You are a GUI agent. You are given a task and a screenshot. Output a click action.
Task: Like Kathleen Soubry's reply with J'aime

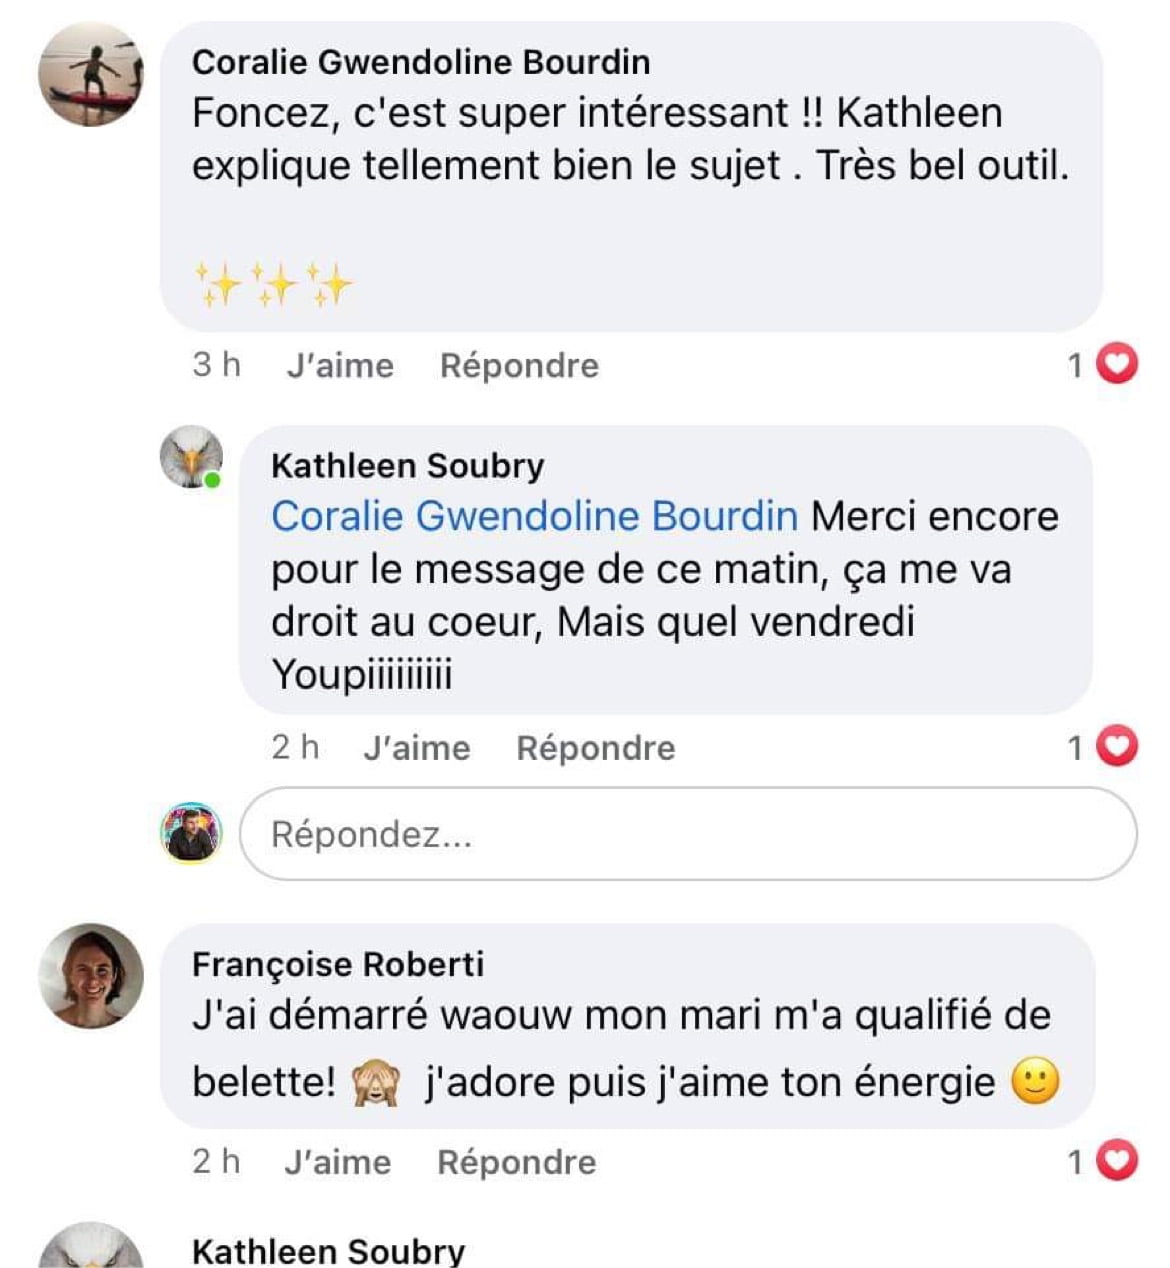[416, 748]
